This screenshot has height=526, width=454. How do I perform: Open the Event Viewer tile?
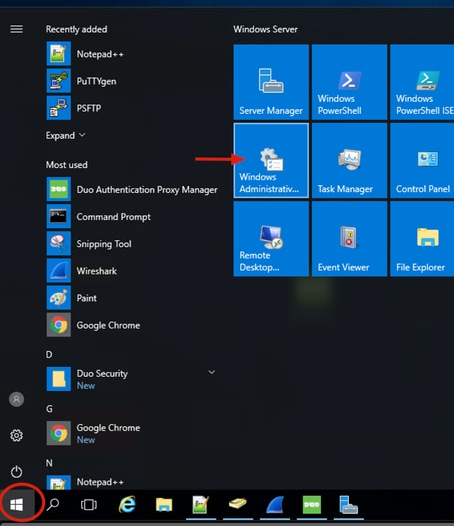pos(349,239)
